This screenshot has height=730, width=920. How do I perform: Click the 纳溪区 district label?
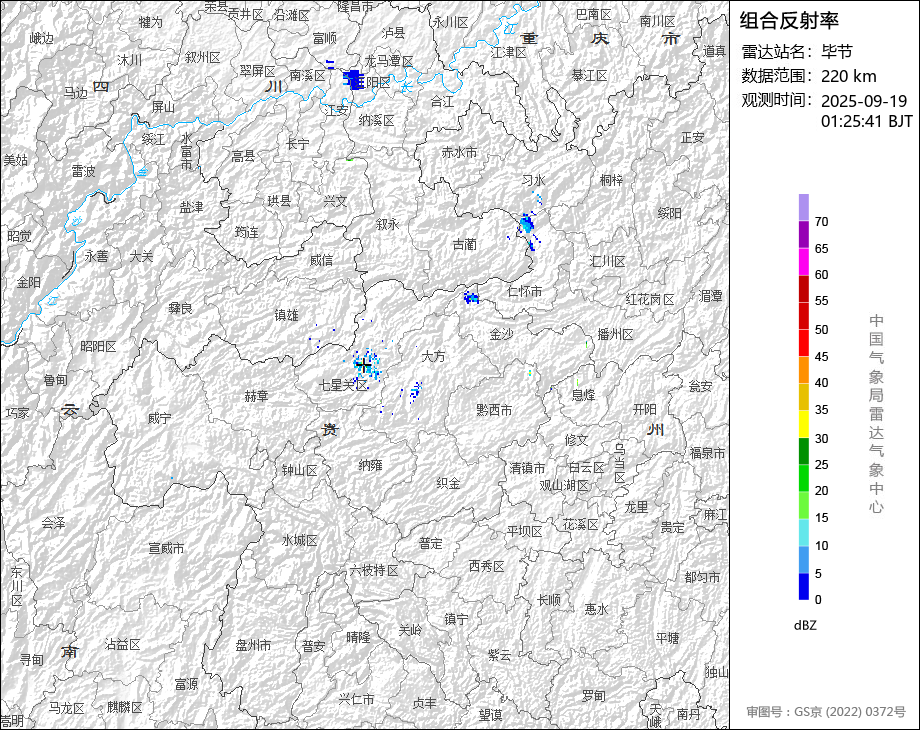click(377, 120)
